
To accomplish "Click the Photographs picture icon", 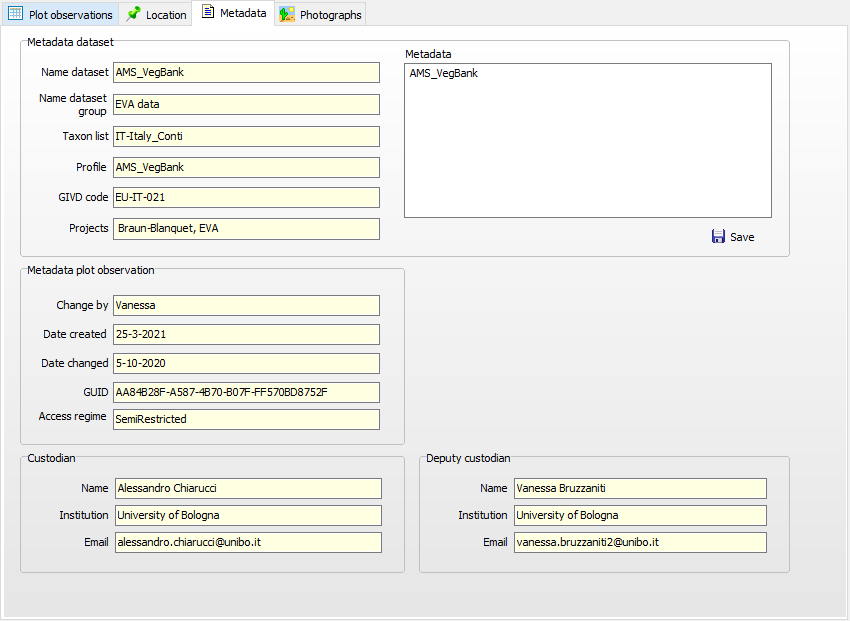I will point(287,15).
